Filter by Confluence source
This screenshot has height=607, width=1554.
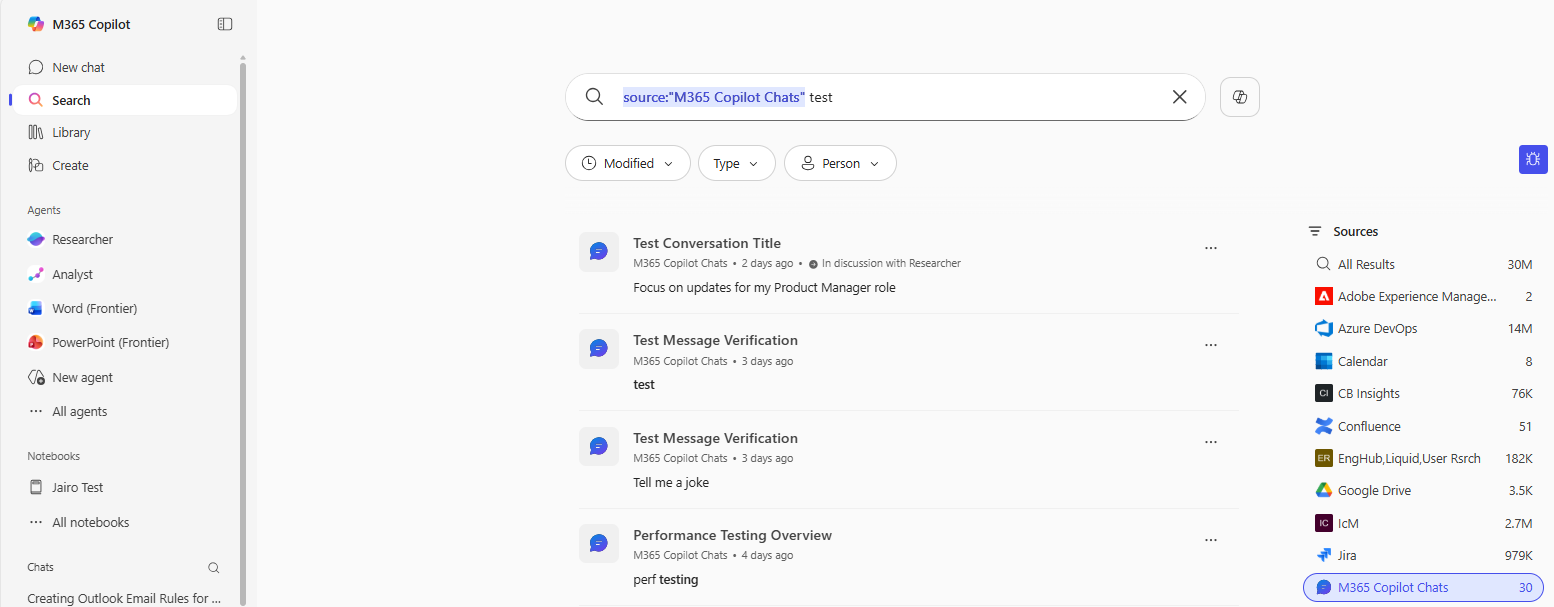(x=1423, y=426)
